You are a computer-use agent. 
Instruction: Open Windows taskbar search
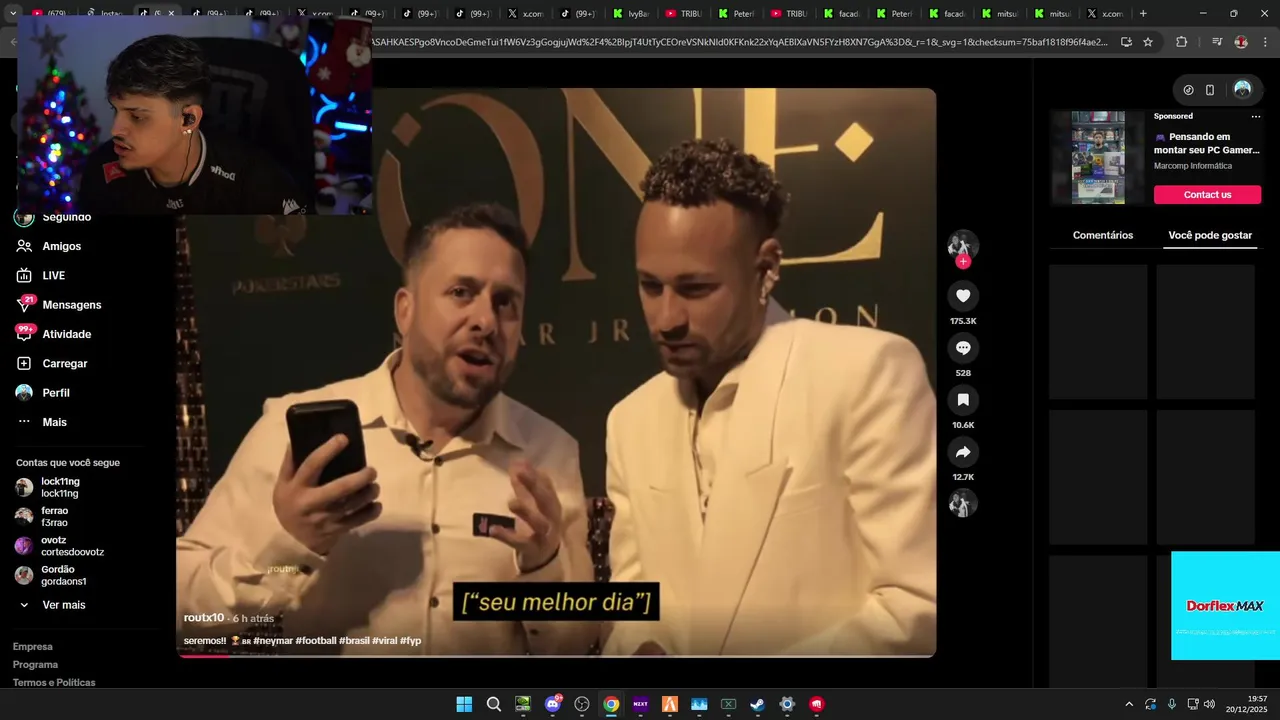coord(494,704)
